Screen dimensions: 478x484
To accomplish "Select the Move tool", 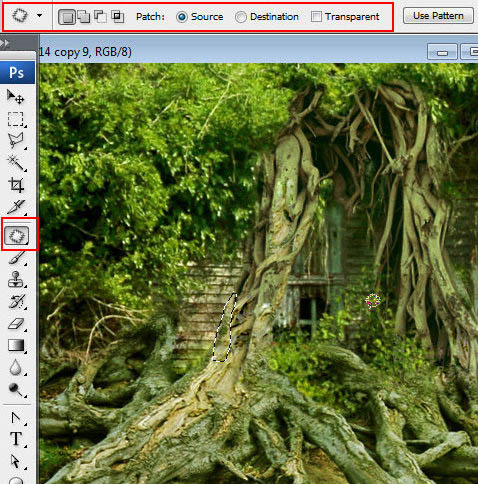I will tap(16, 97).
